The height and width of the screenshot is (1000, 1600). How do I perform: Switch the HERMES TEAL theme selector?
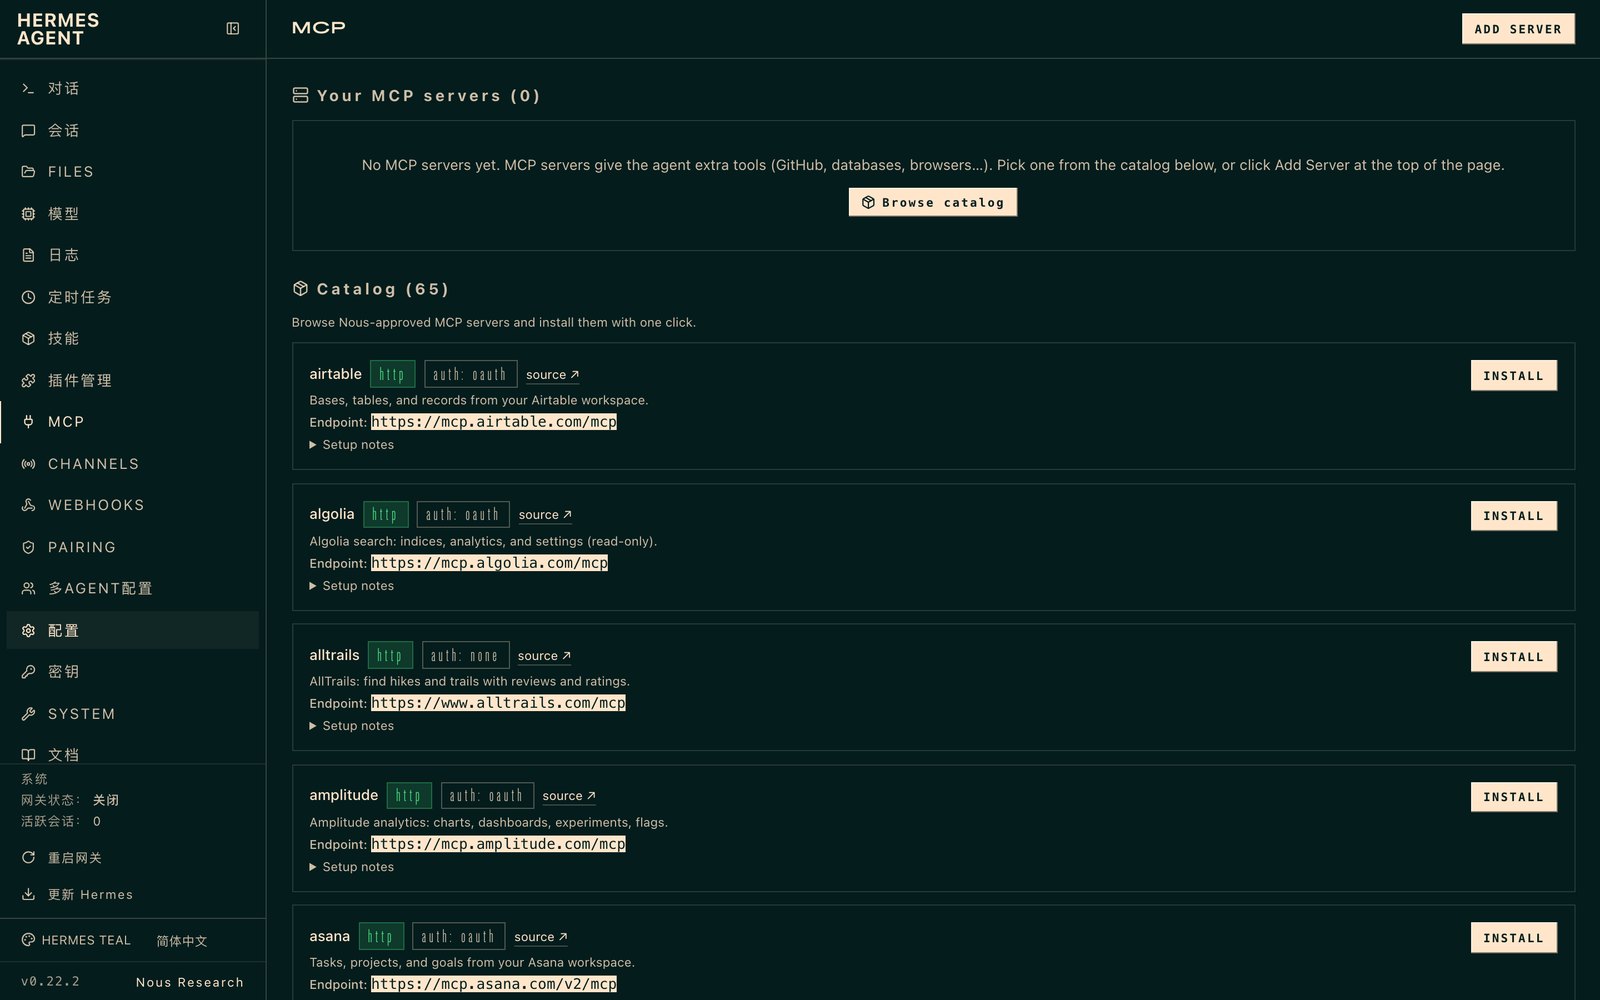(x=76, y=941)
